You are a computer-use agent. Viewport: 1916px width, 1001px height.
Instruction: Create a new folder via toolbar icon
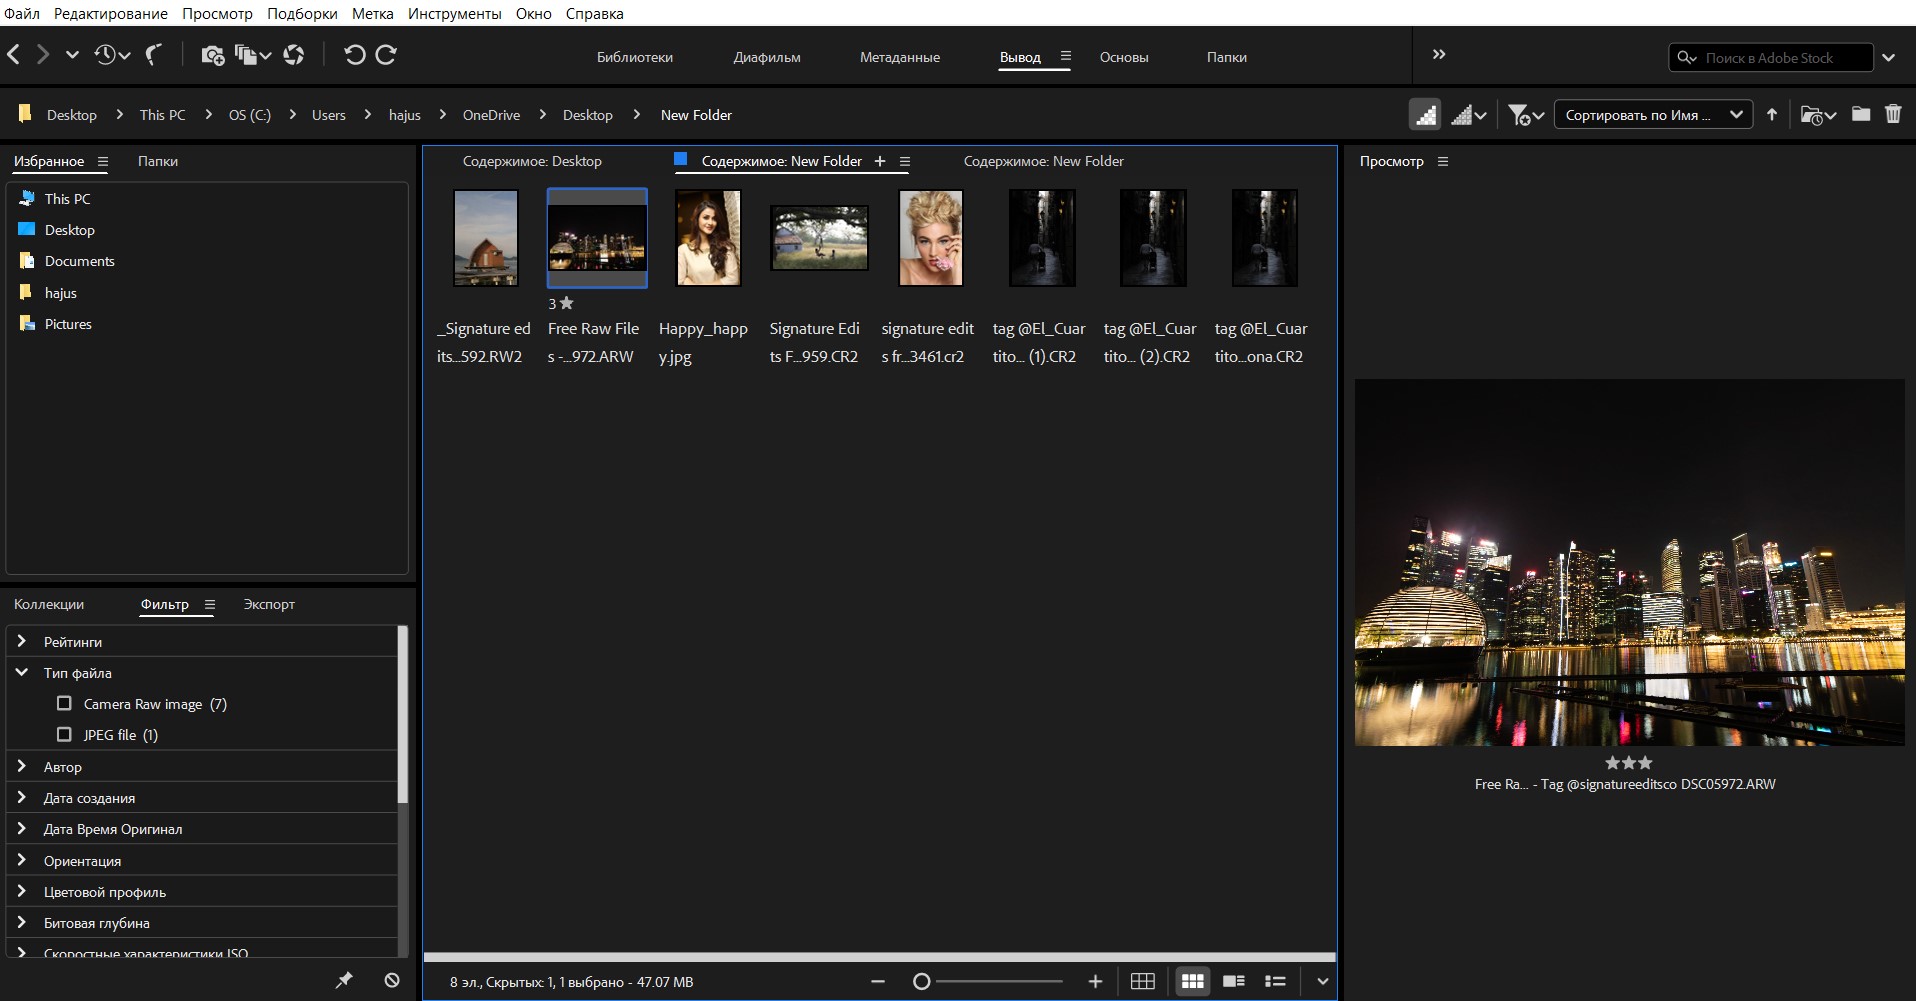tap(1860, 114)
